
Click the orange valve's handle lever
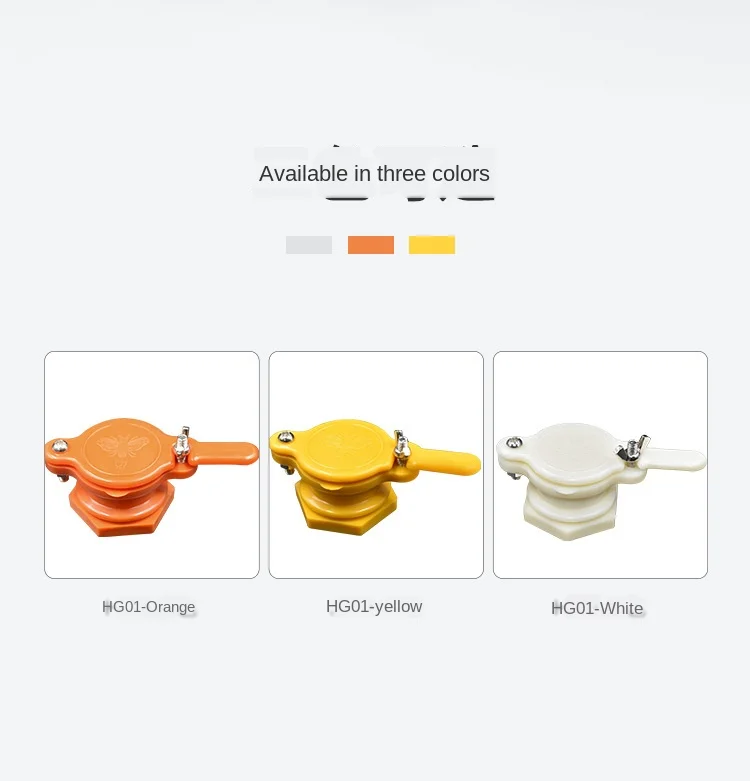[223, 453]
